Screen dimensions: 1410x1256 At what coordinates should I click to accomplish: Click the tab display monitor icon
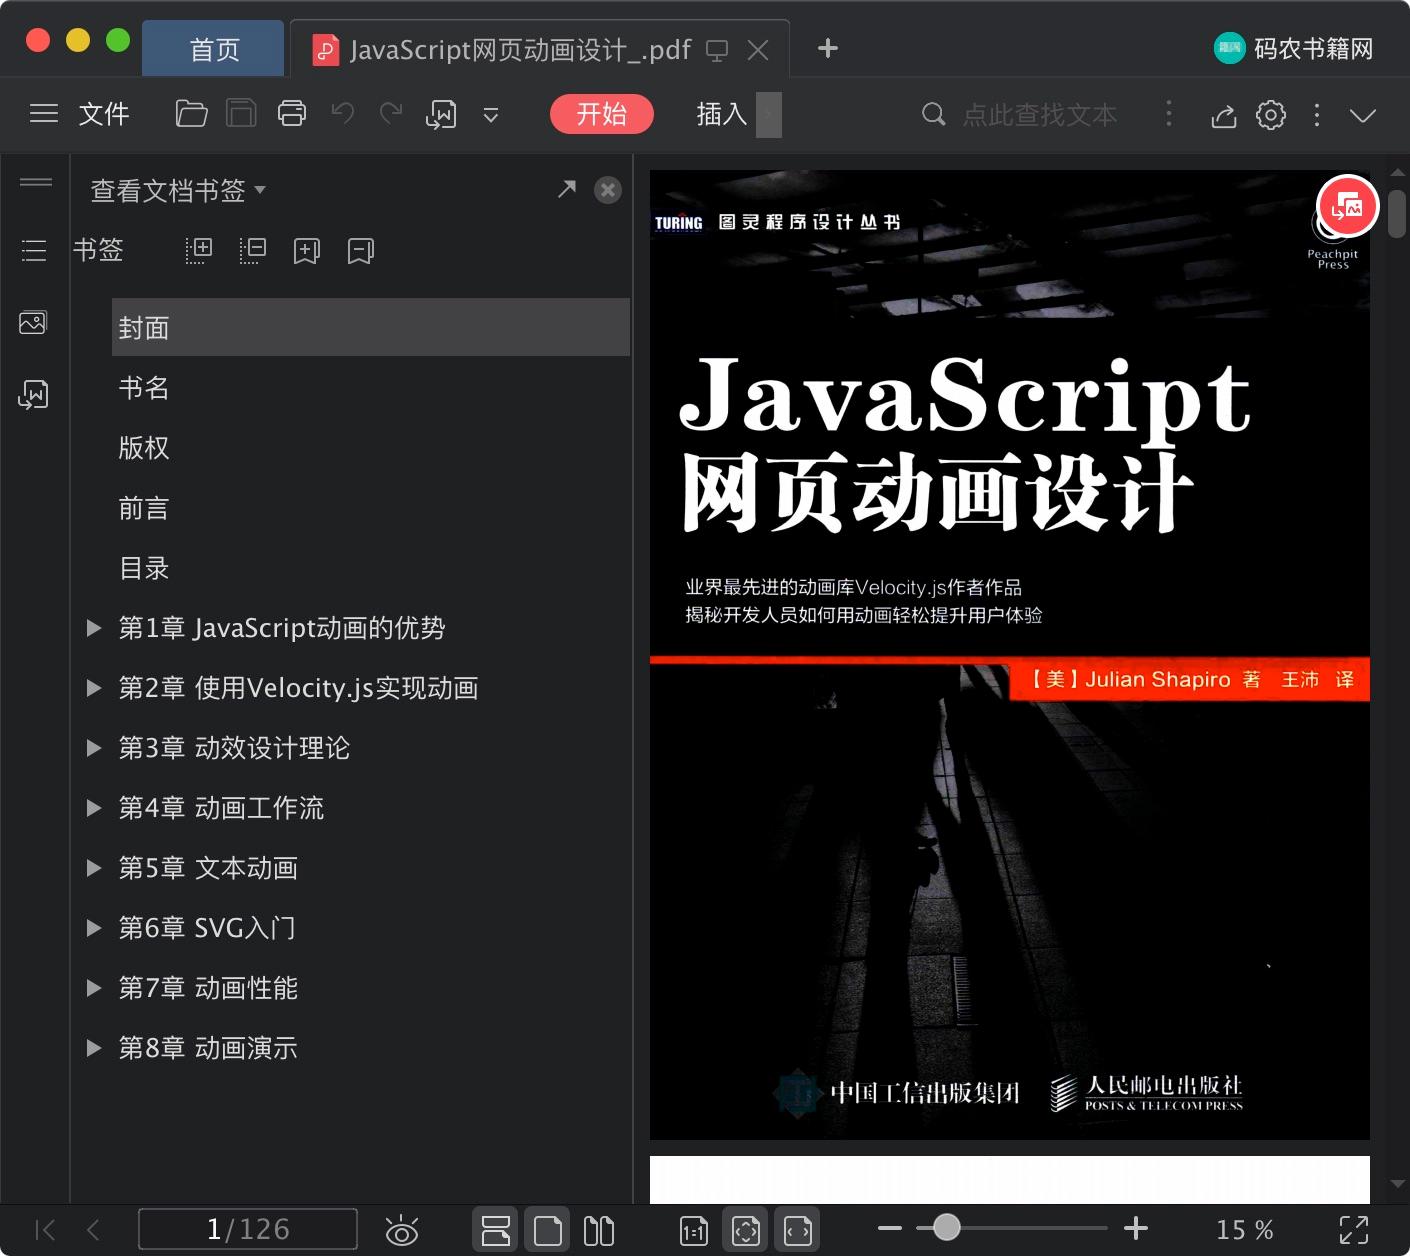pos(717,50)
